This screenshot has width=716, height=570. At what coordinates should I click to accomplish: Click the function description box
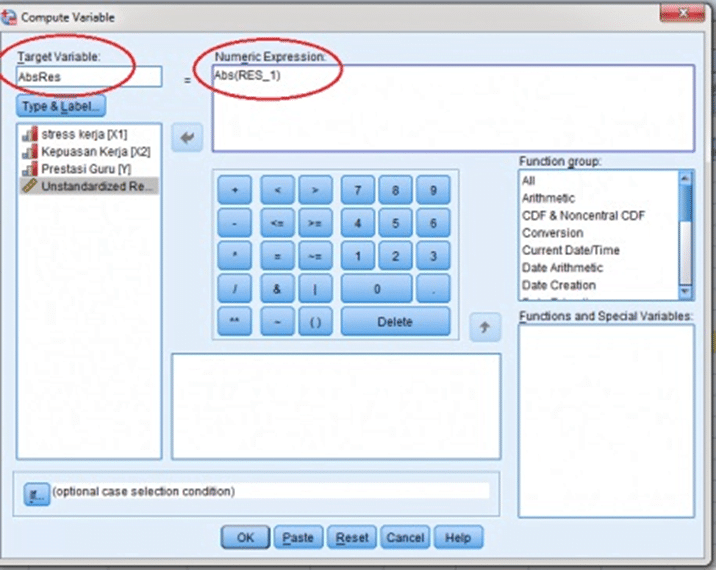tap(336, 406)
